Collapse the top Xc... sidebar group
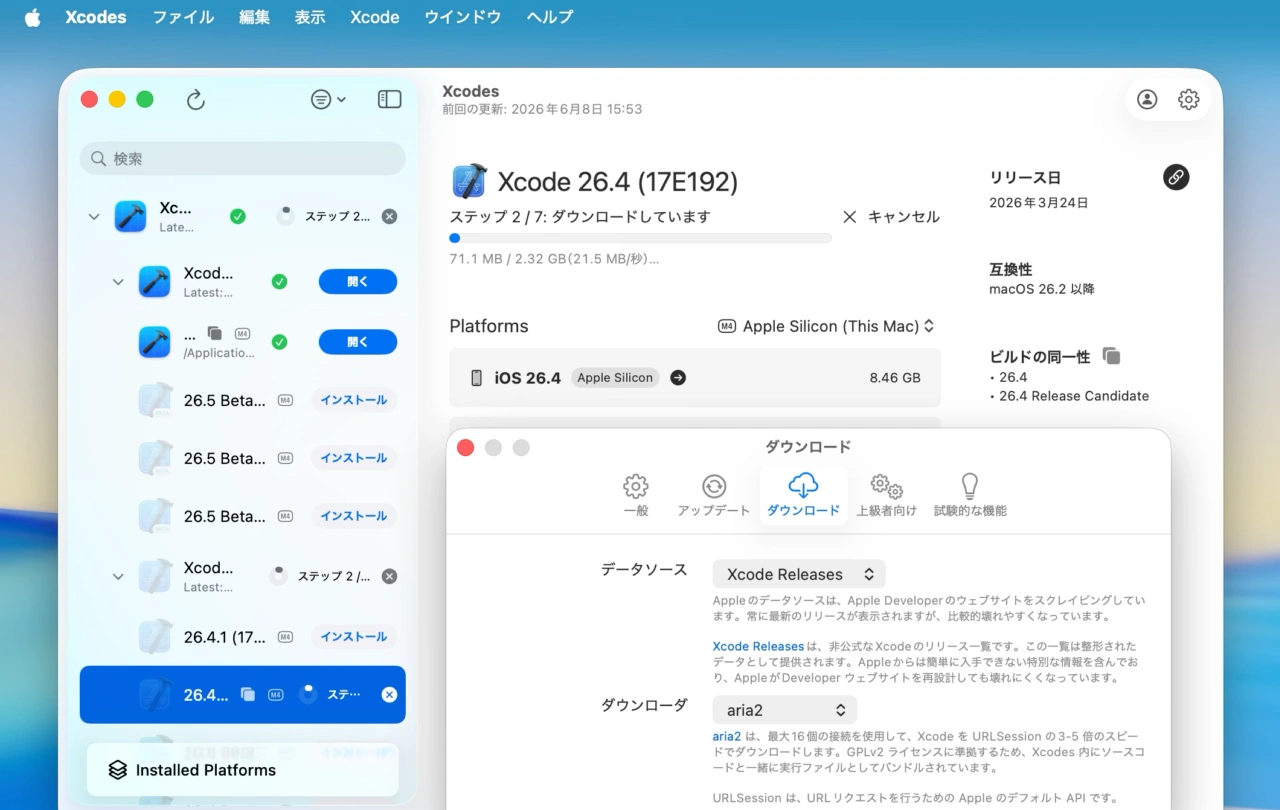Image resolution: width=1280 pixels, height=810 pixels. (94, 216)
